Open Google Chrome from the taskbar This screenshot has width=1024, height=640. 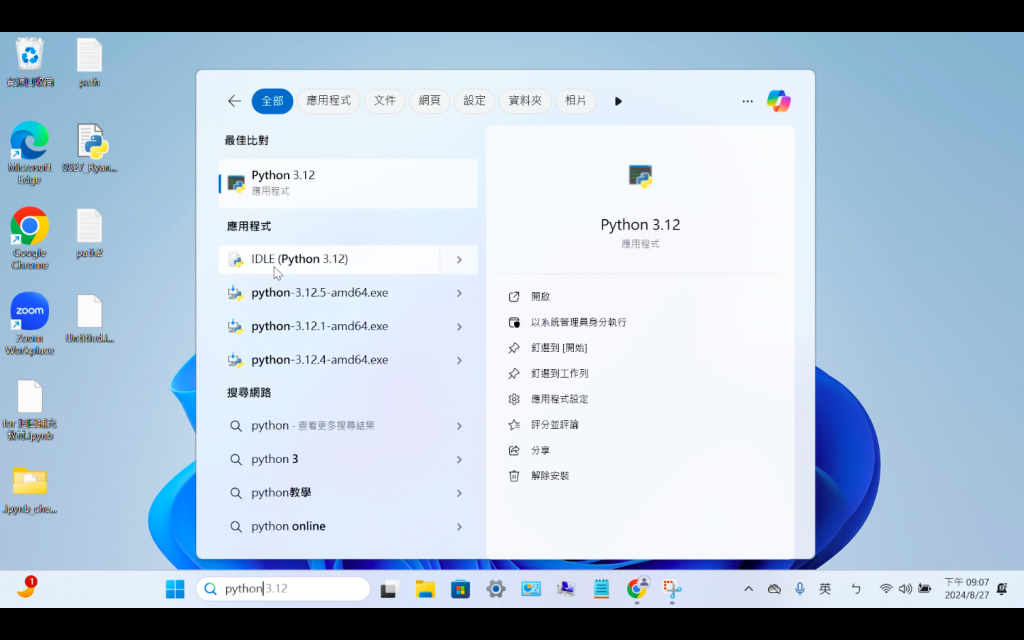point(637,588)
